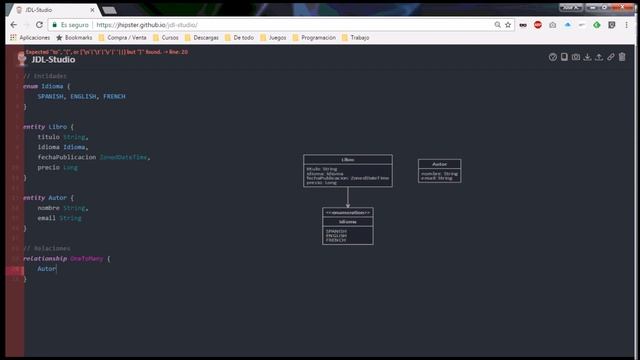Open the Descargas bookmarks folder

[x=202, y=38]
